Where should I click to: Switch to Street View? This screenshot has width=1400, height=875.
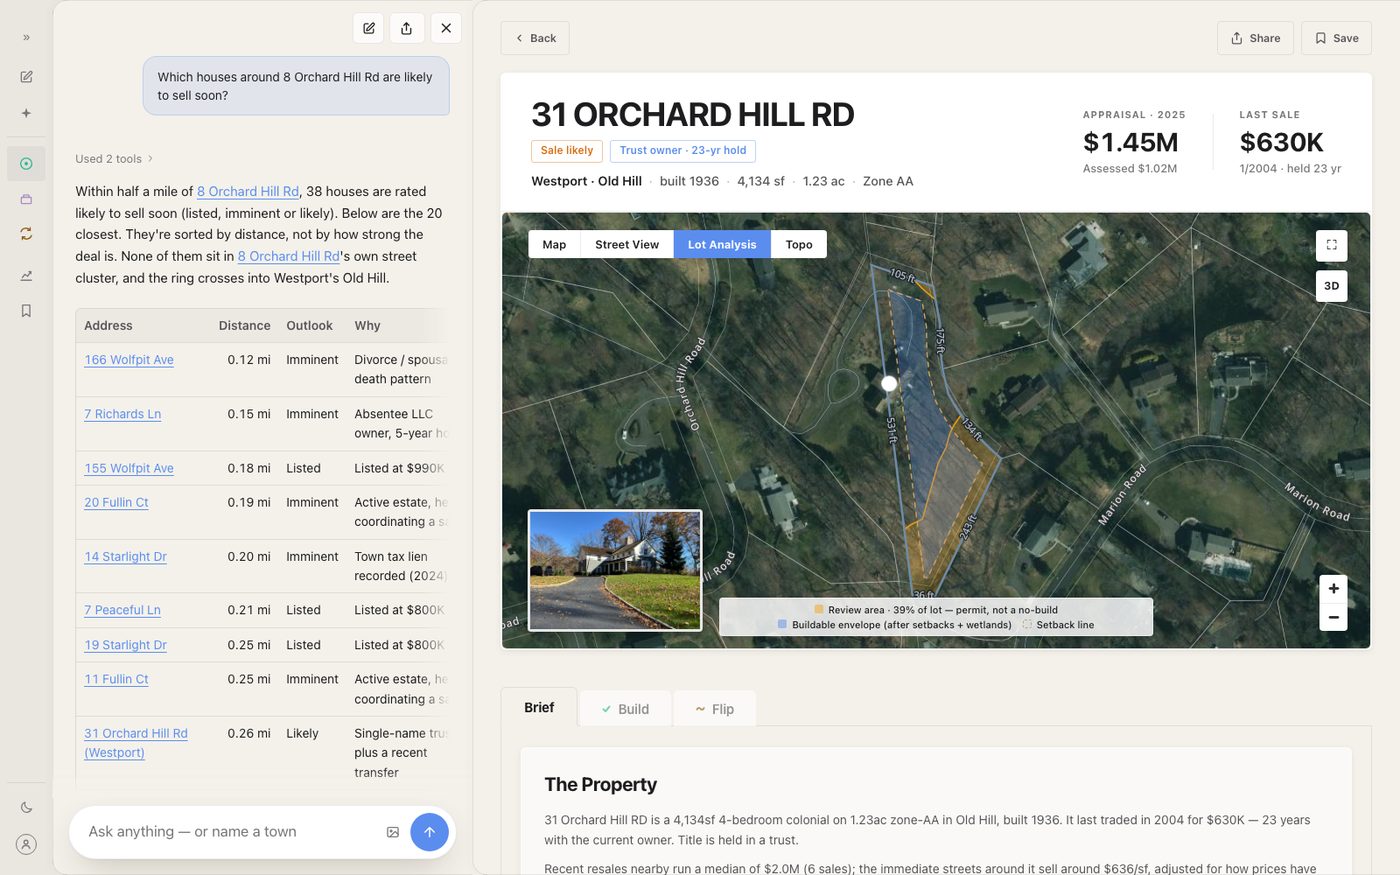(x=627, y=245)
